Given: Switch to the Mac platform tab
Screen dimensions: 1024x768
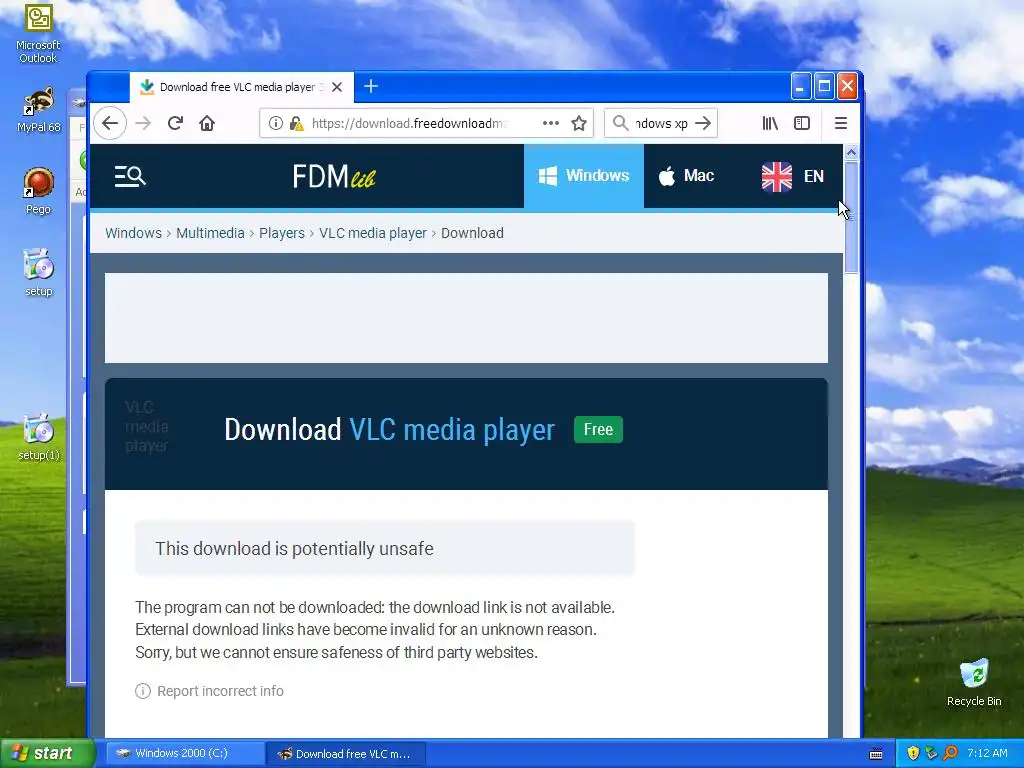Looking at the screenshot, I should click(686, 176).
